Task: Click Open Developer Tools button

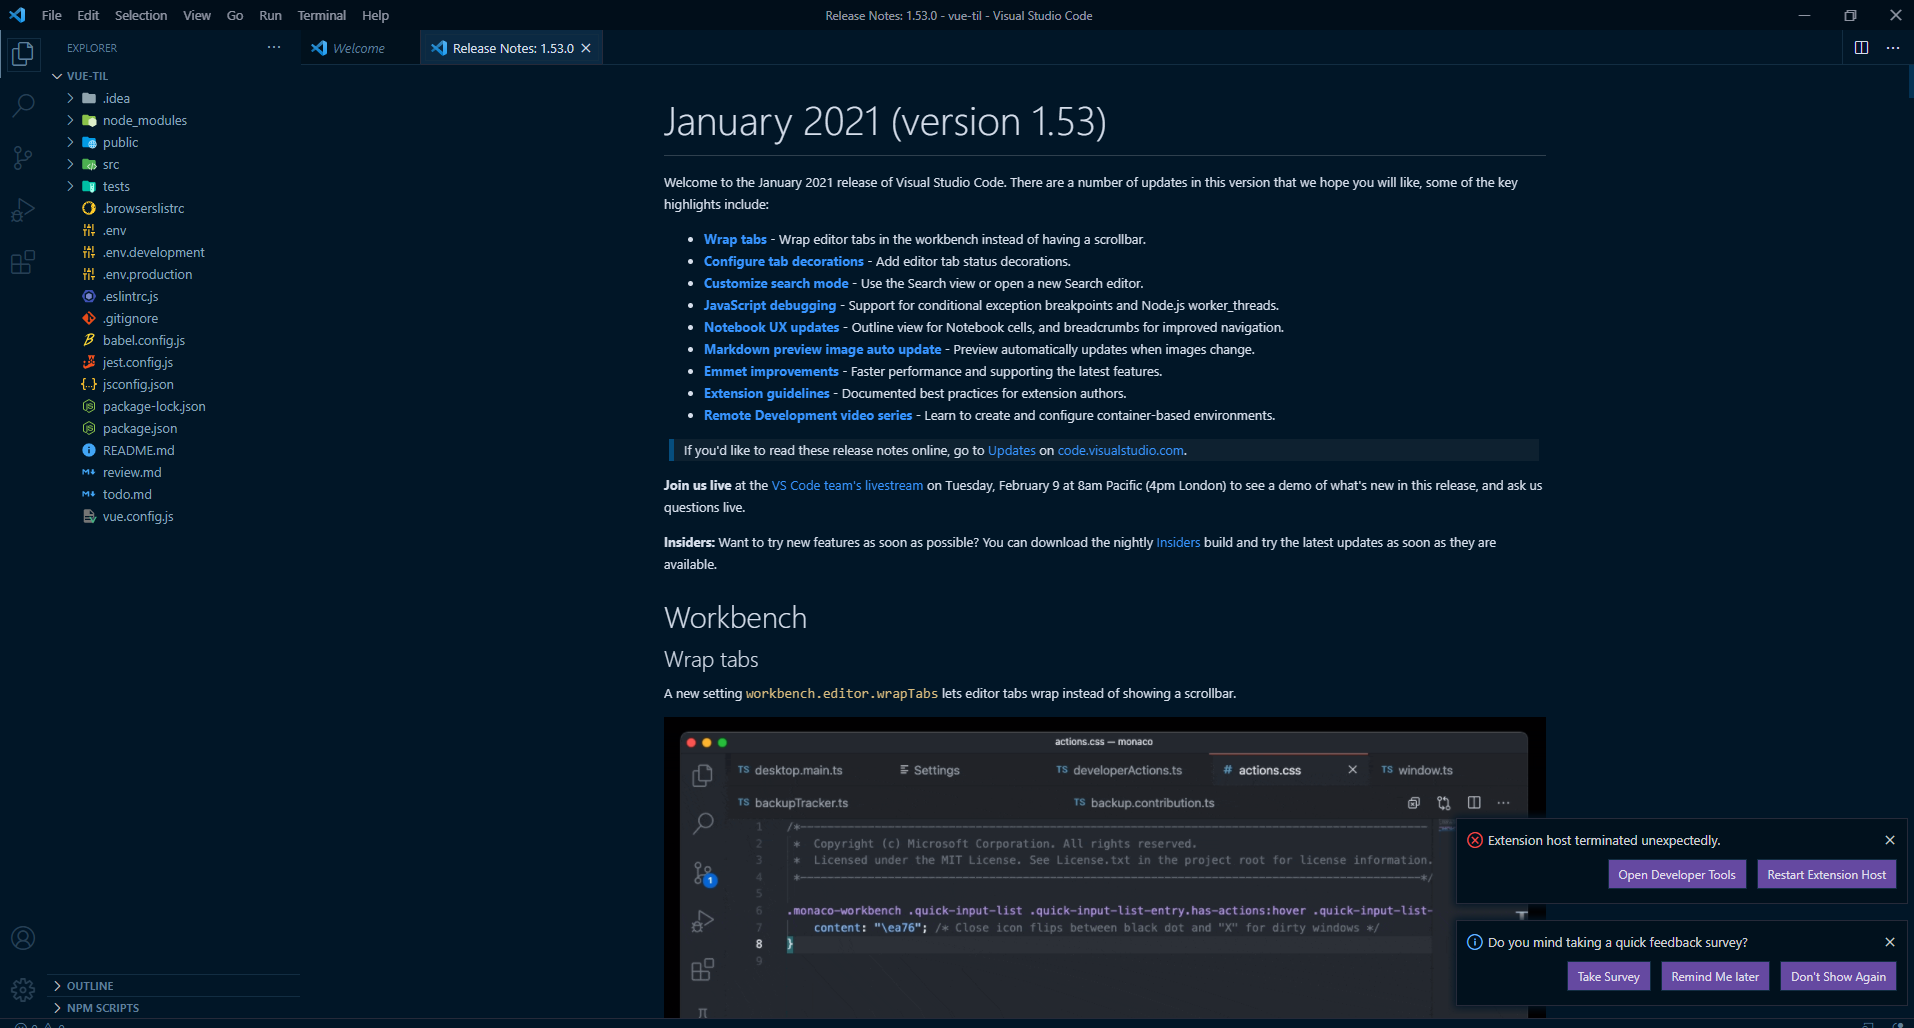Action: [x=1677, y=874]
